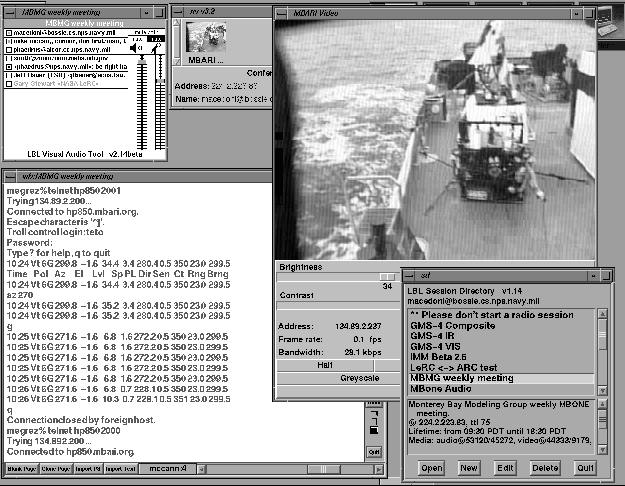Select LeRC <-> ARC test session

tap(456, 368)
